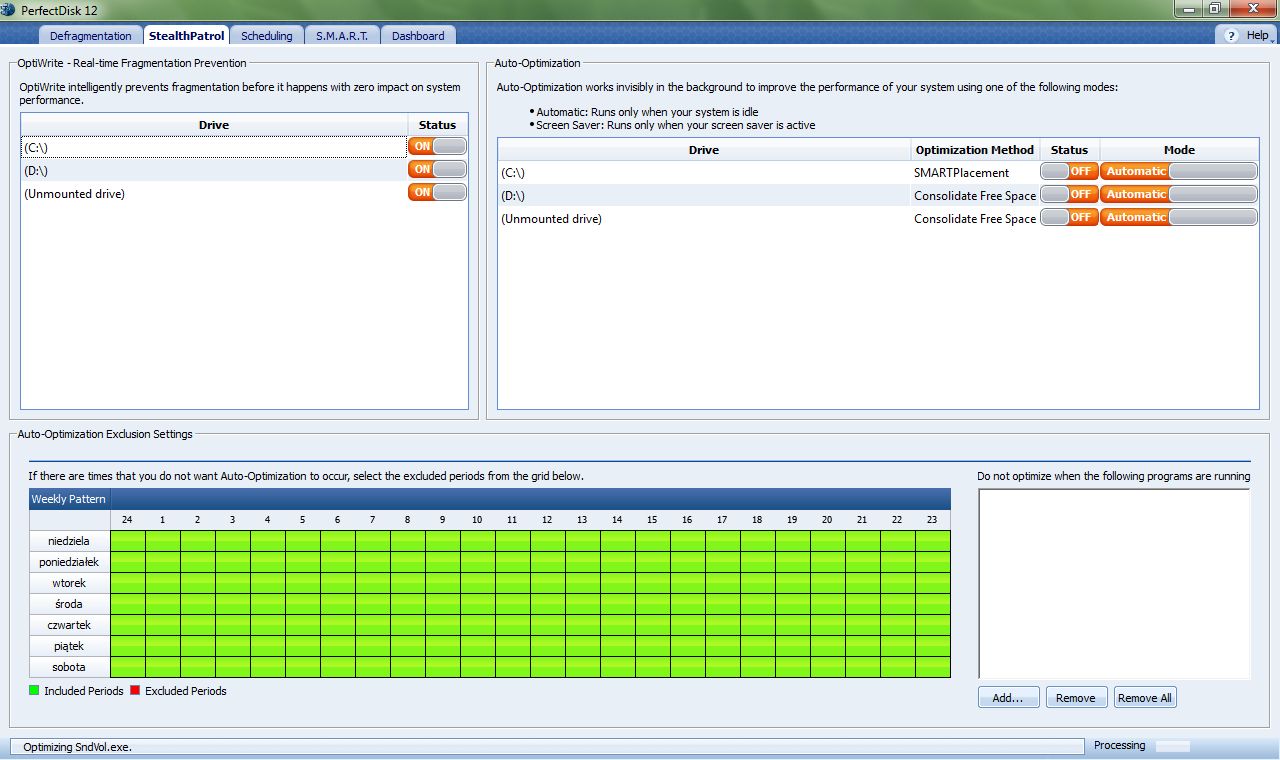Select the StealthPatrol tab

click(x=186, y=35)
